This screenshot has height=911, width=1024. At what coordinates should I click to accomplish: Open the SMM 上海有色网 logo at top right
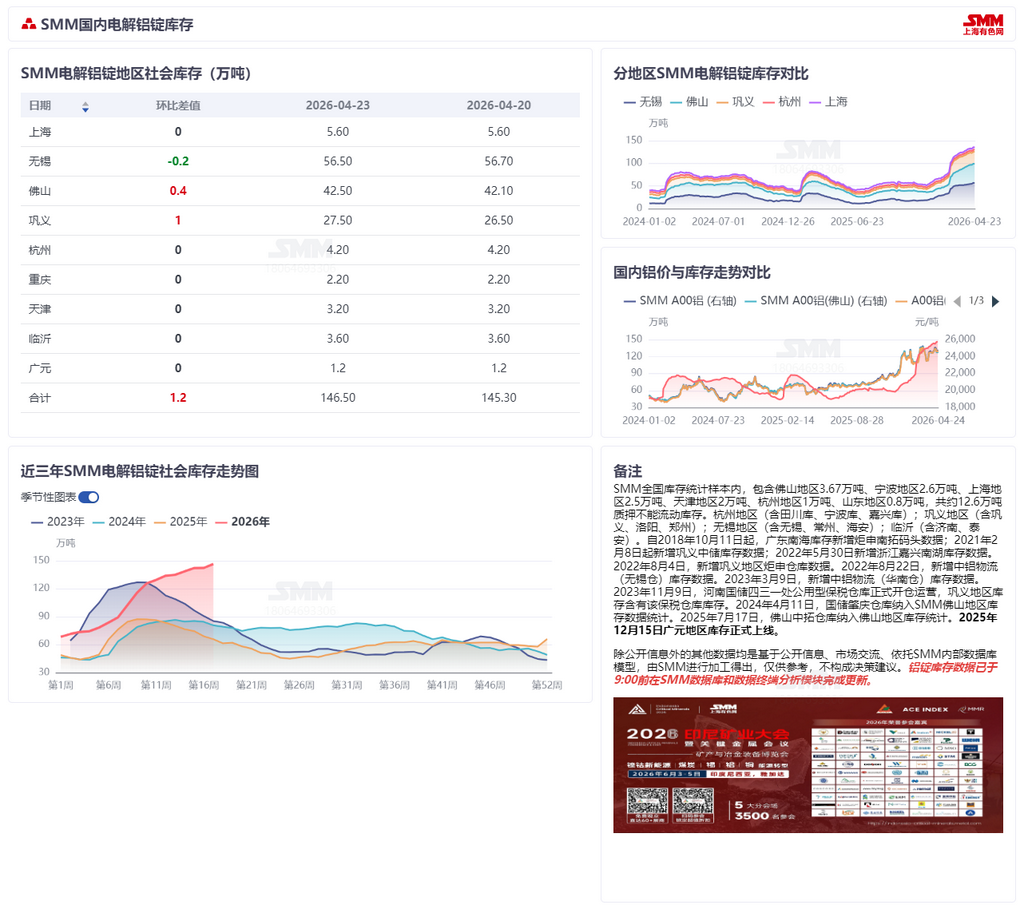pyautogui.click(x=983, y=25)
